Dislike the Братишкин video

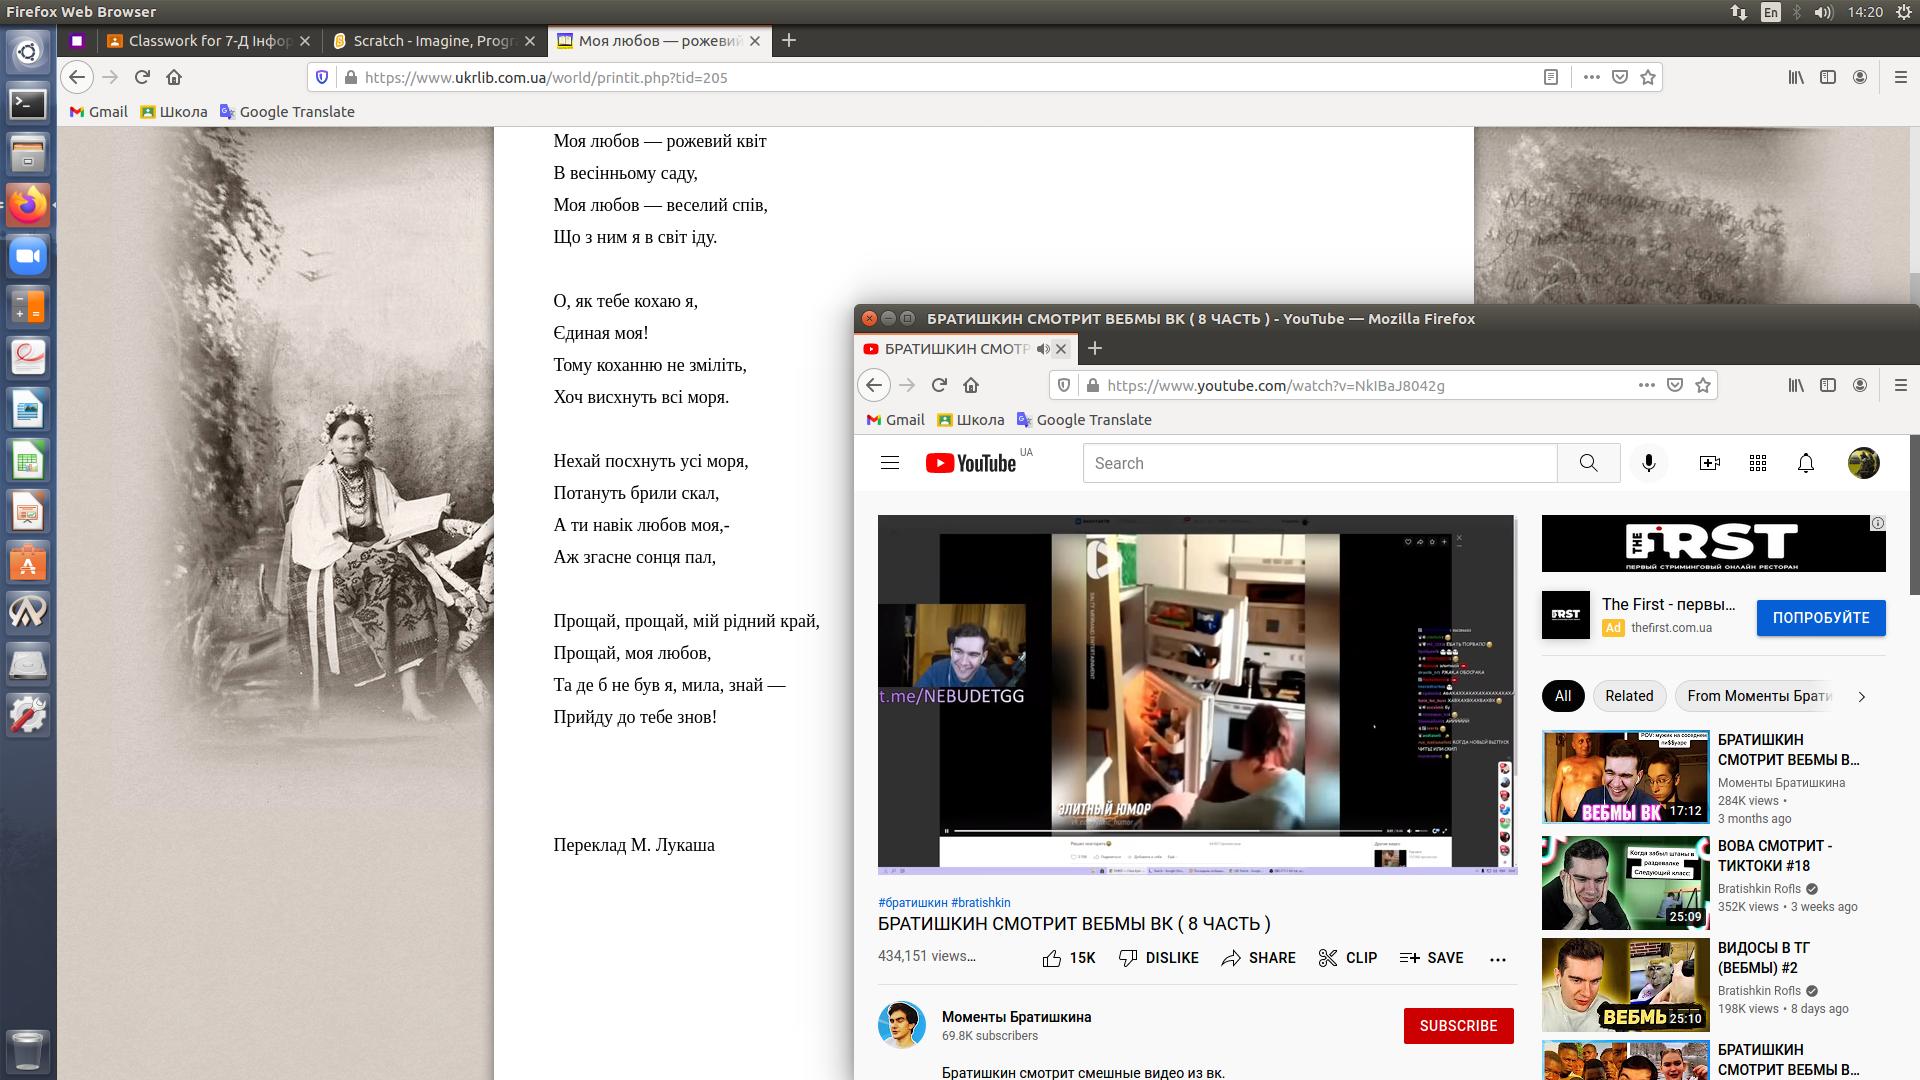1158,958
